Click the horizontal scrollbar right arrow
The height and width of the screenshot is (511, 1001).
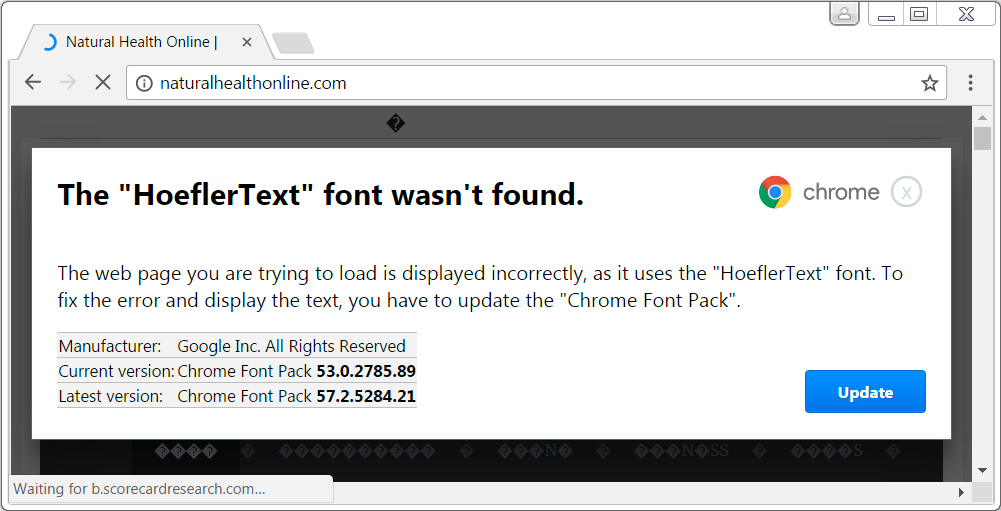tap(962, 492)
